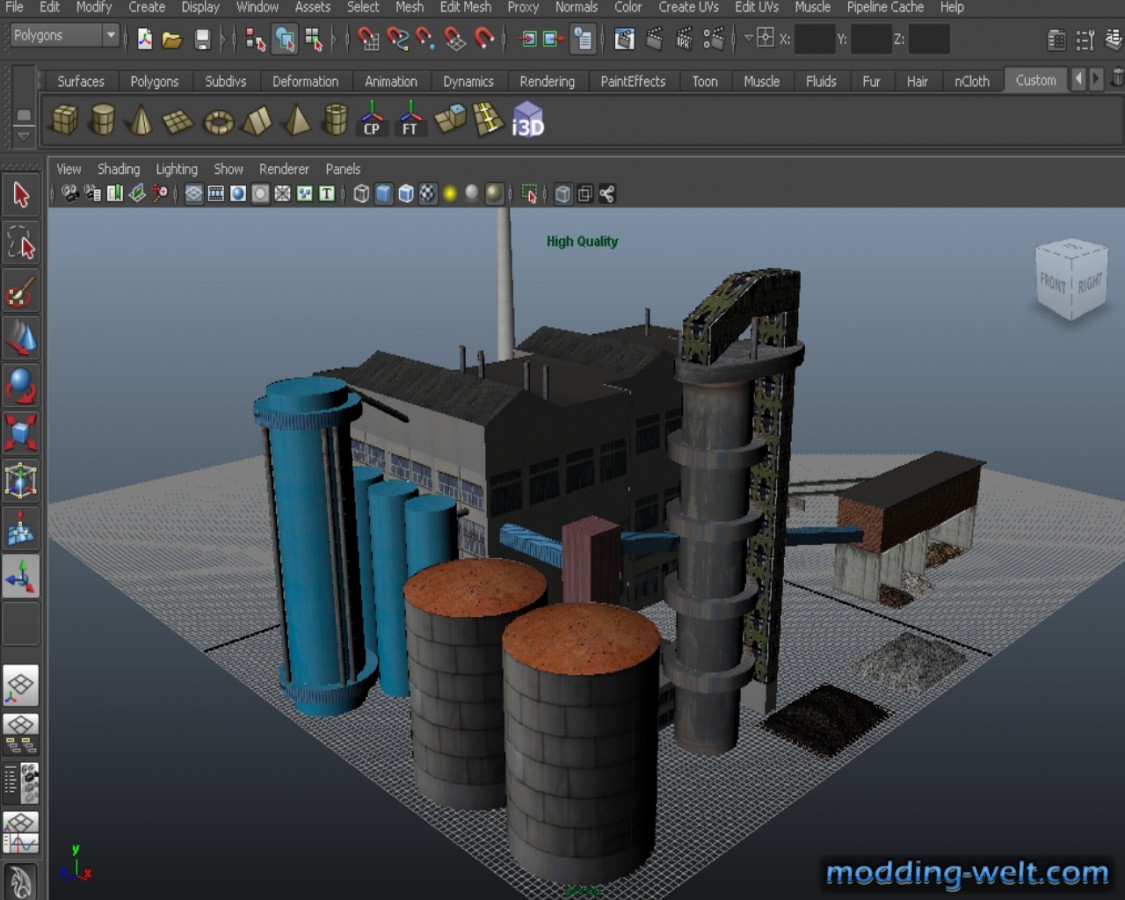1125x900 pixels.
Task: Activate the Rotate tool
Action: pos(21,385)
